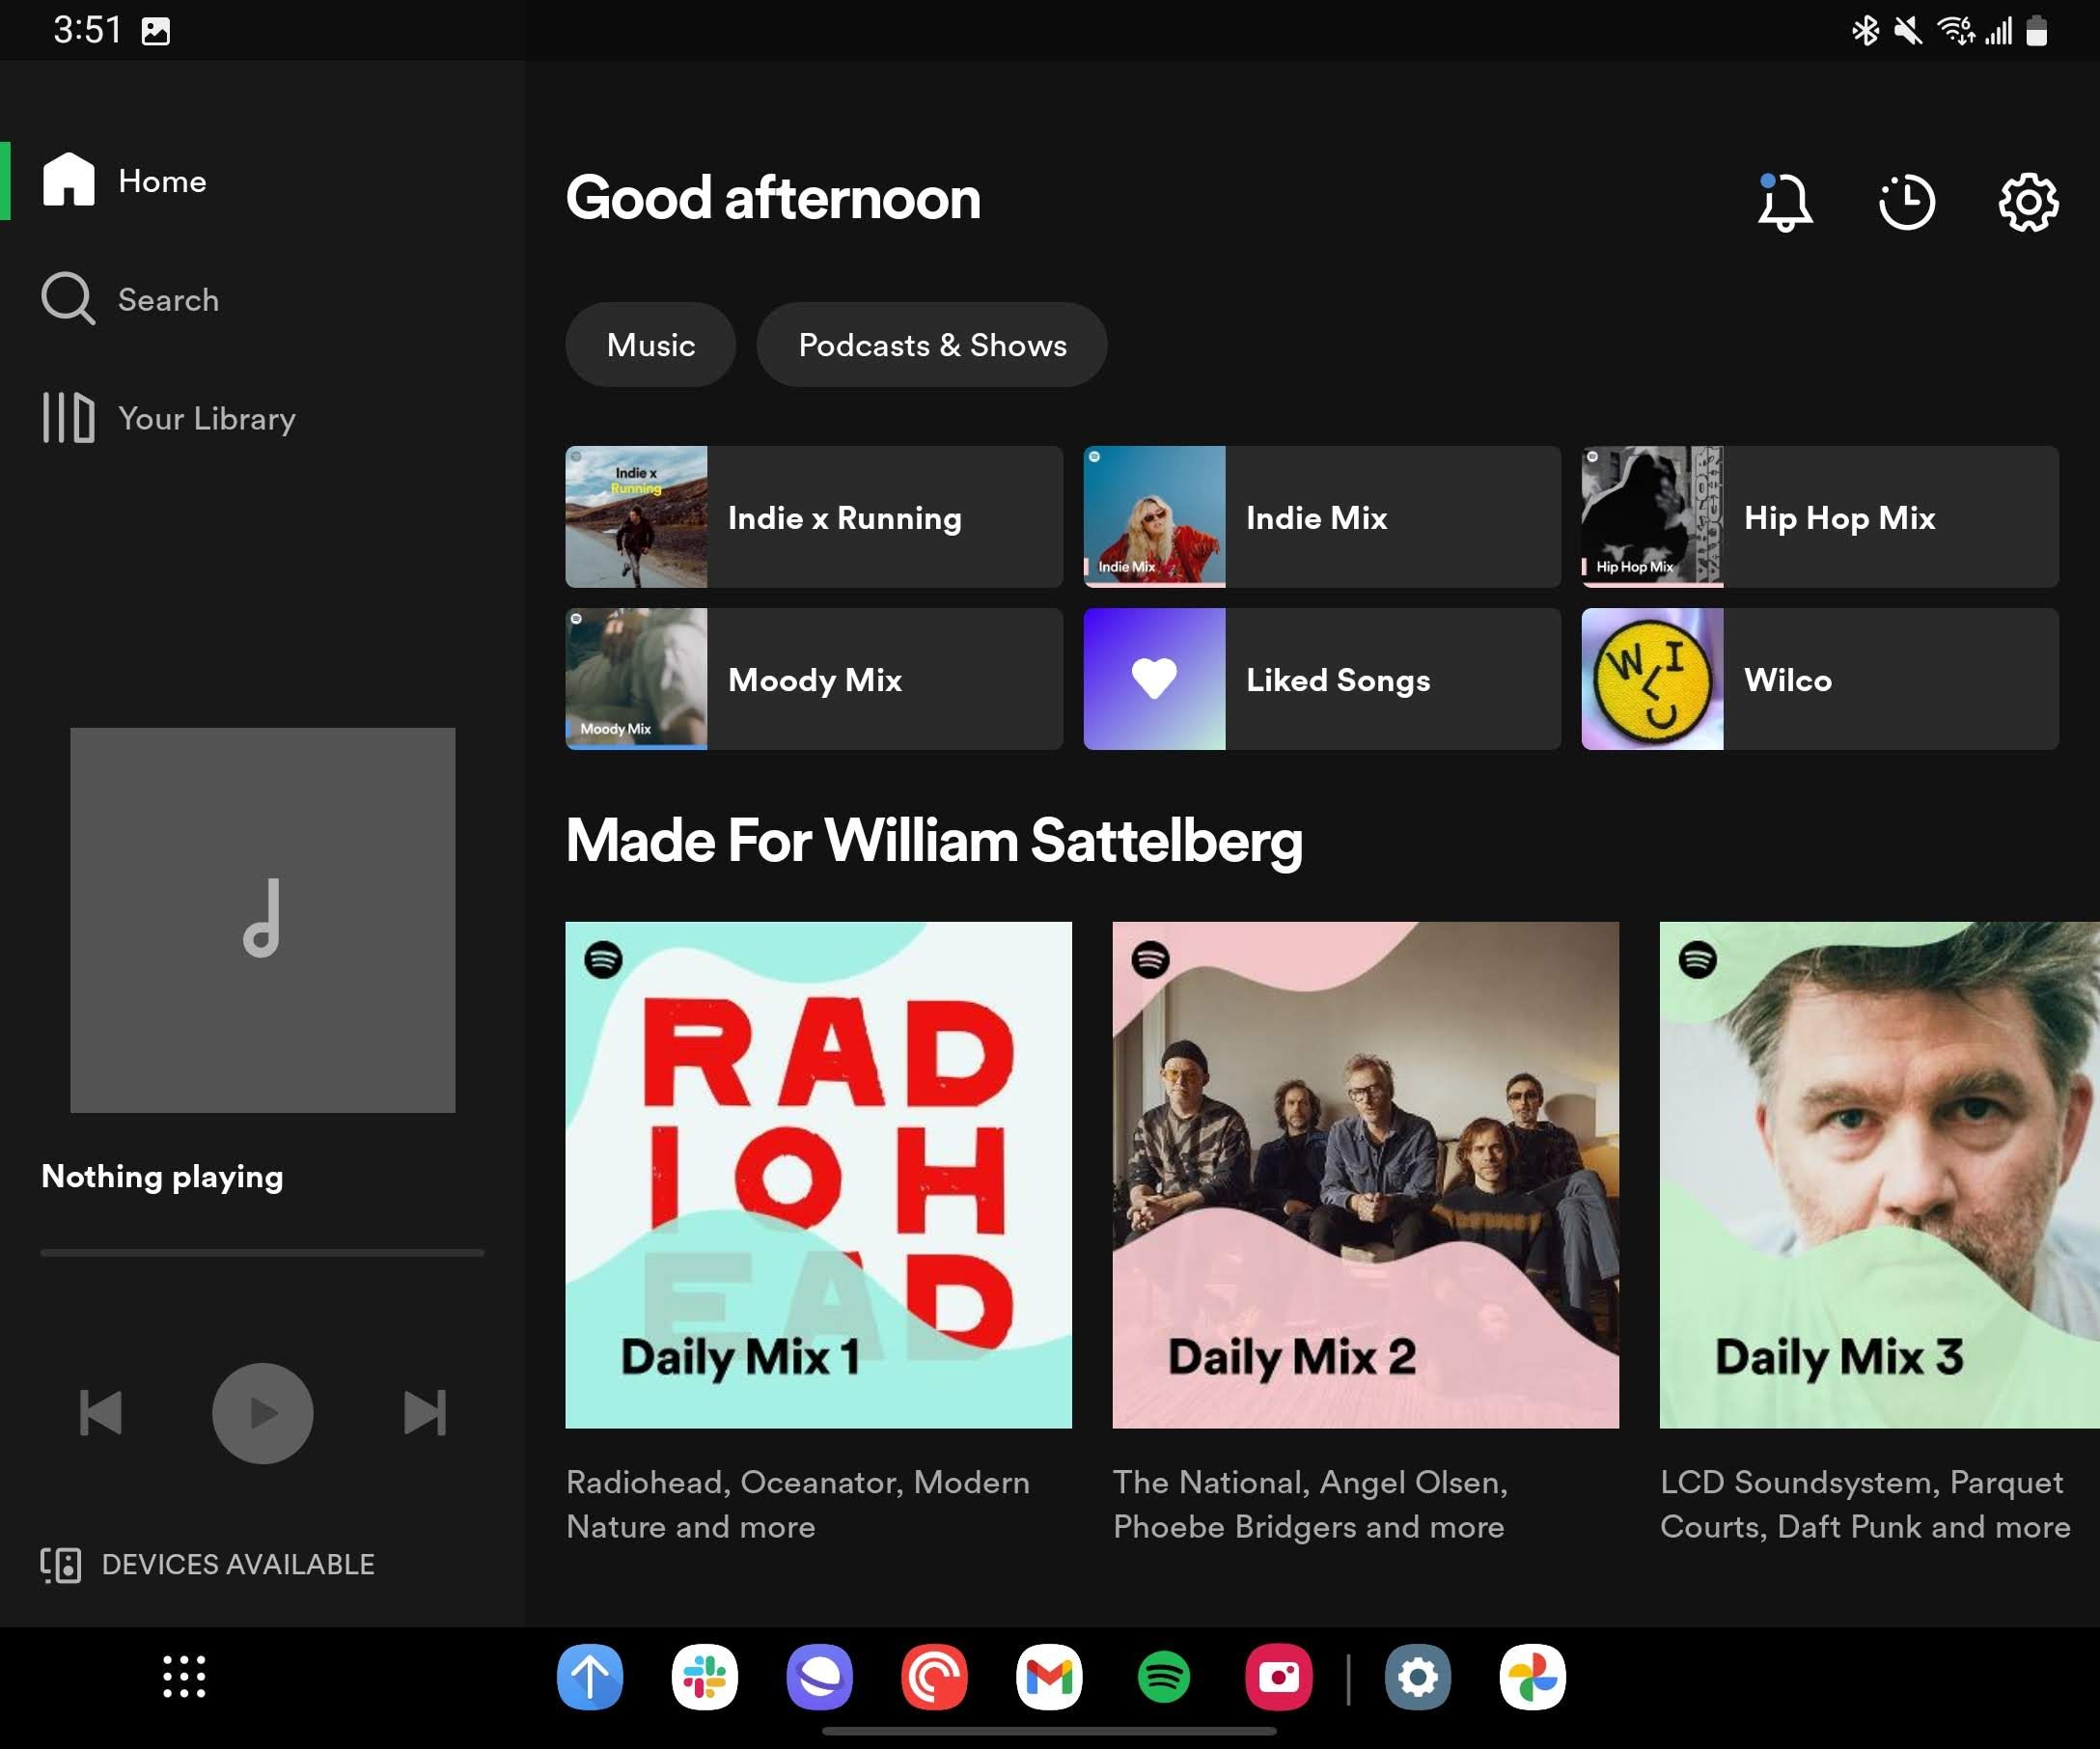Open the notifications bell
2100x1749 pixels.
coord(1784,200)
